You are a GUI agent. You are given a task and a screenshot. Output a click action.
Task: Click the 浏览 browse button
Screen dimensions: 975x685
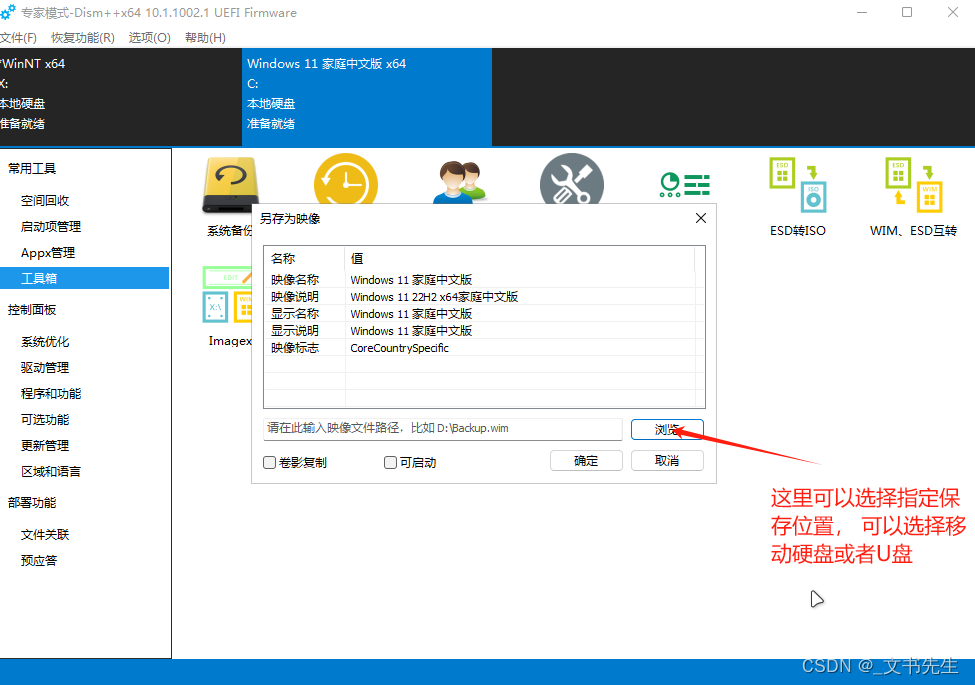point(667,429)
